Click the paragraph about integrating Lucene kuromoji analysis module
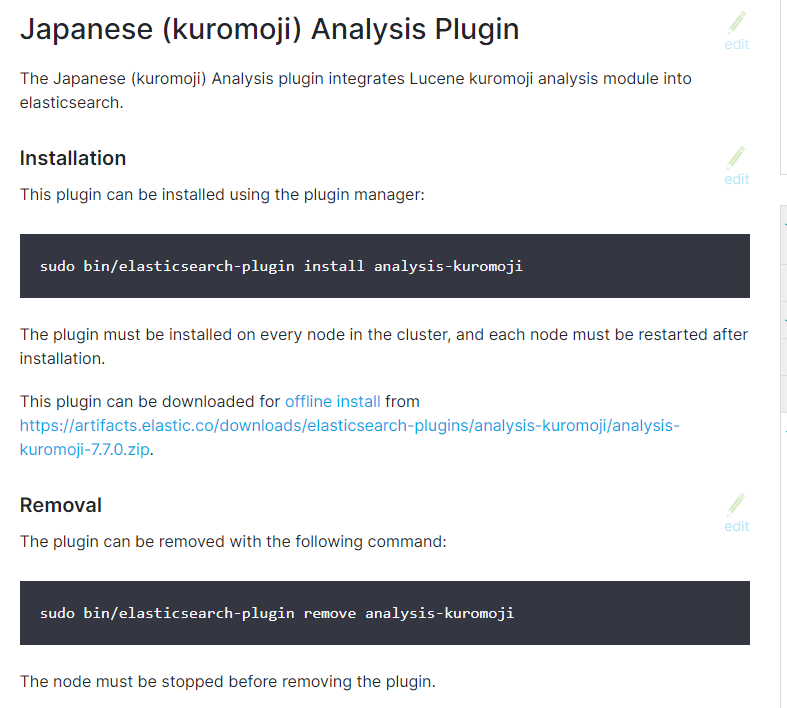Viewport: 787px width, 708px height. point(356,90)
